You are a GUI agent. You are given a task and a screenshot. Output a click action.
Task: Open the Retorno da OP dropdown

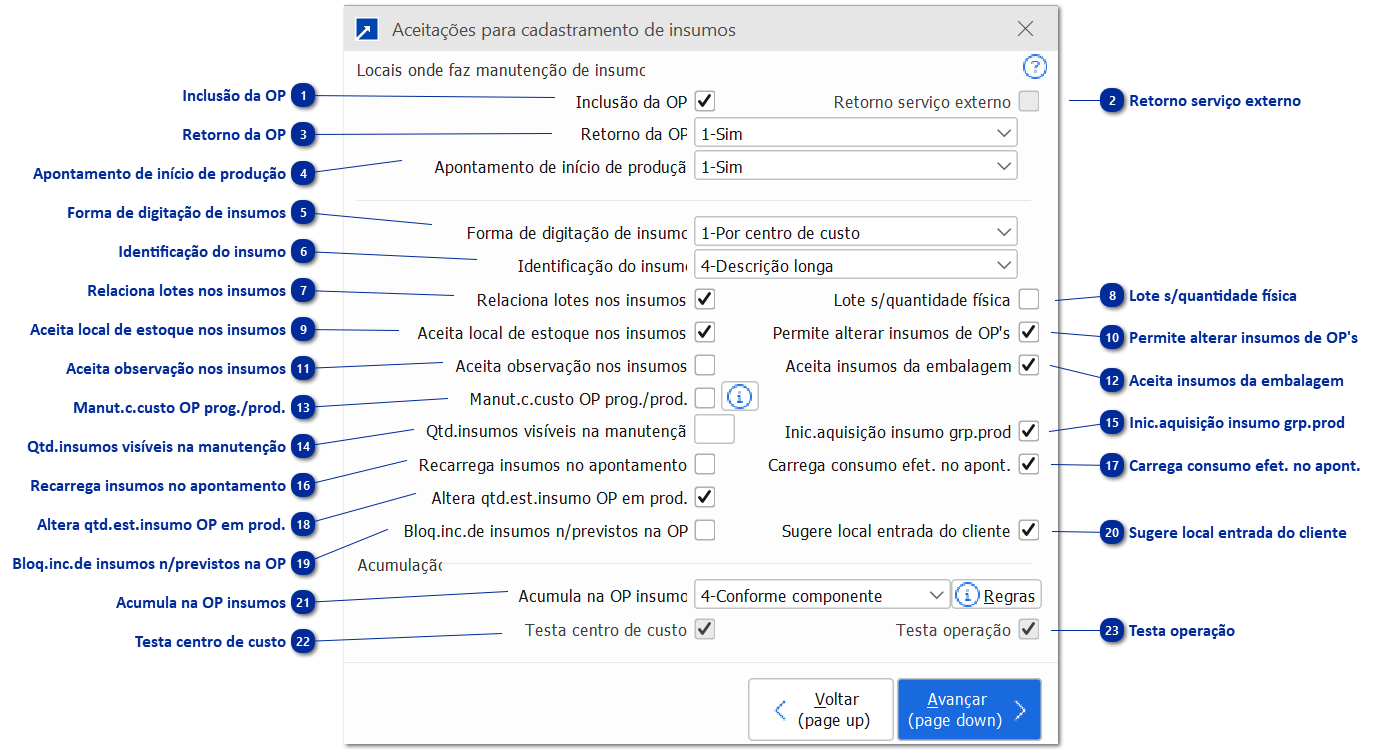click(855, 133)
